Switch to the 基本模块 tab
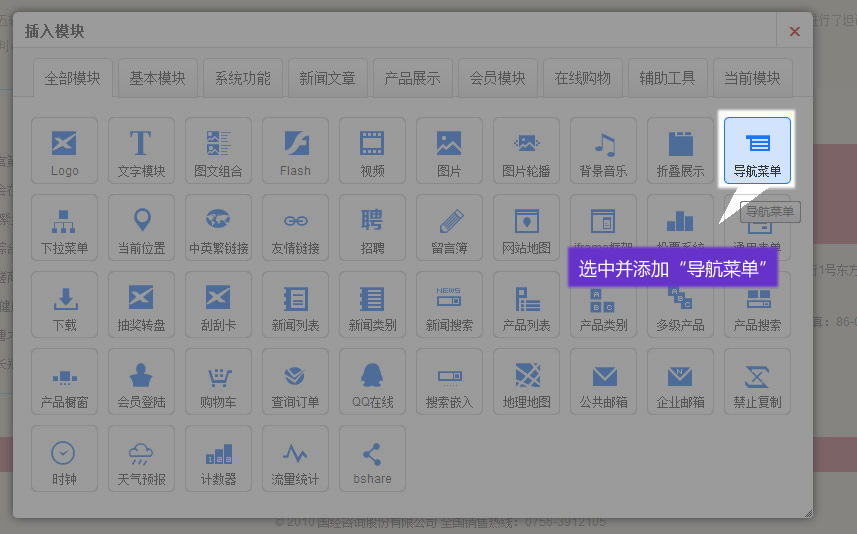The image size is (857, 534). [x=157, y=78]
